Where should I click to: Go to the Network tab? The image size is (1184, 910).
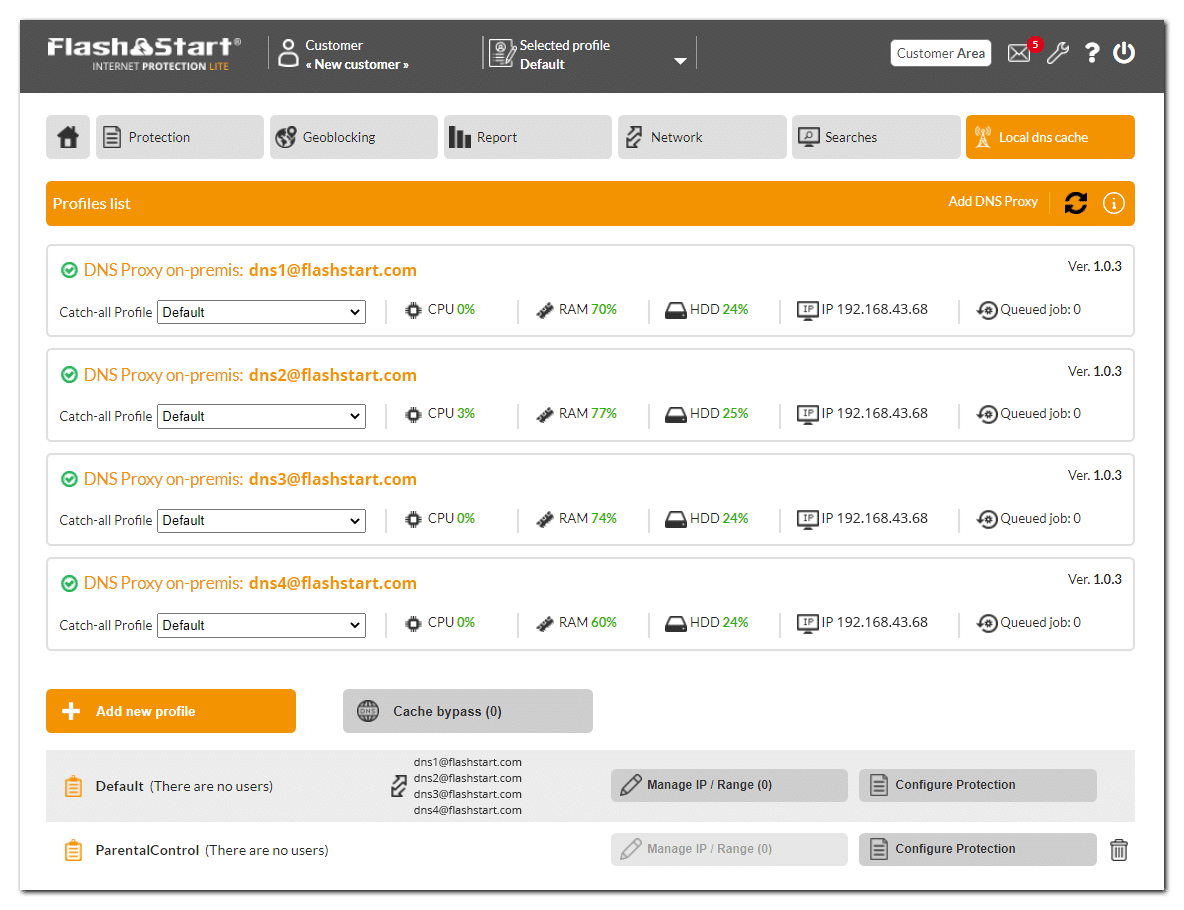click(702, 137)
